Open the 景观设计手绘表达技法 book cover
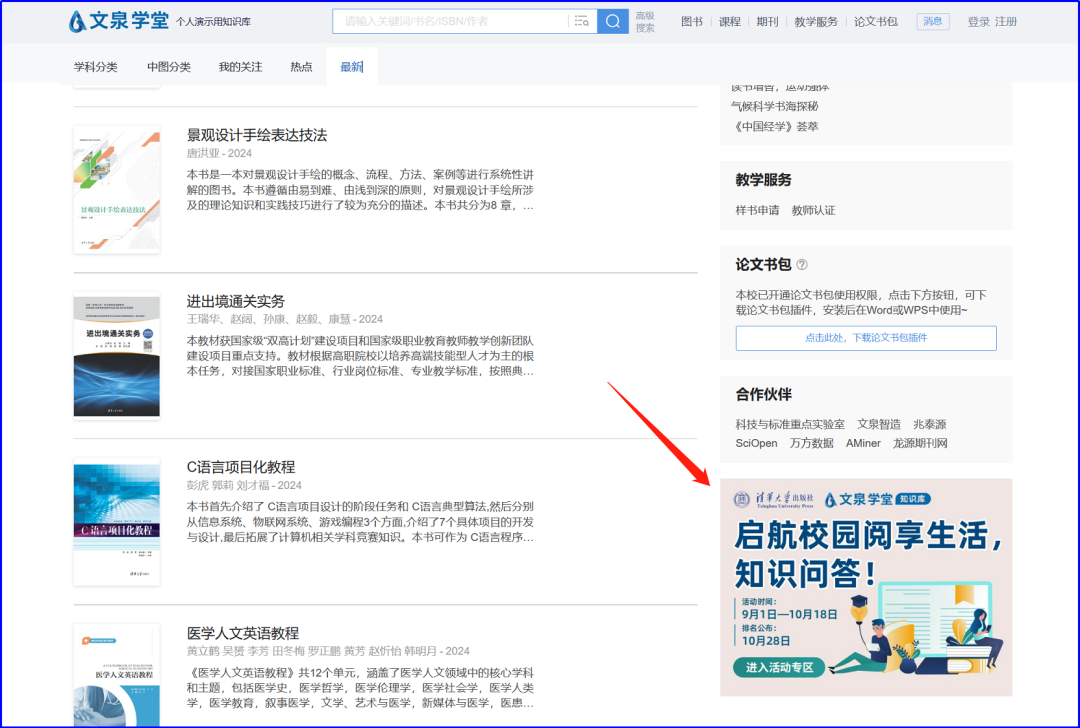 pyautogui.click(x=116, y=189)
